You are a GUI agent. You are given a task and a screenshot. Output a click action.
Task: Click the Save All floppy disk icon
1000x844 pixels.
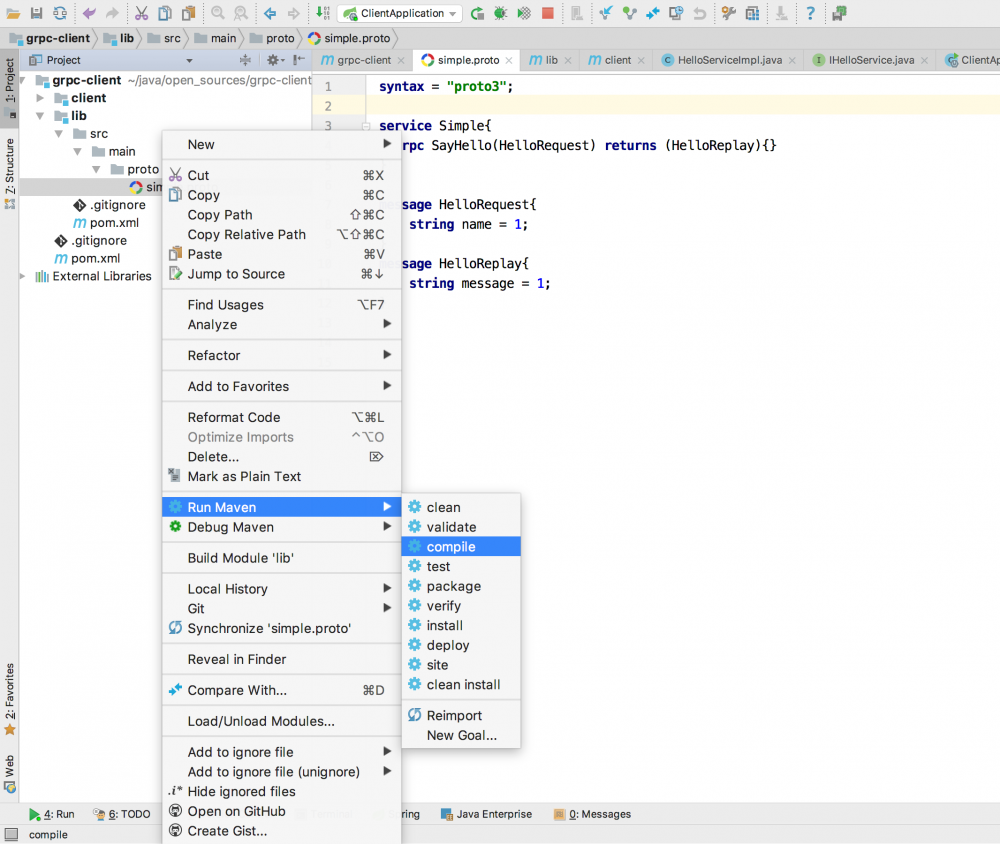[x=37, y=13]
